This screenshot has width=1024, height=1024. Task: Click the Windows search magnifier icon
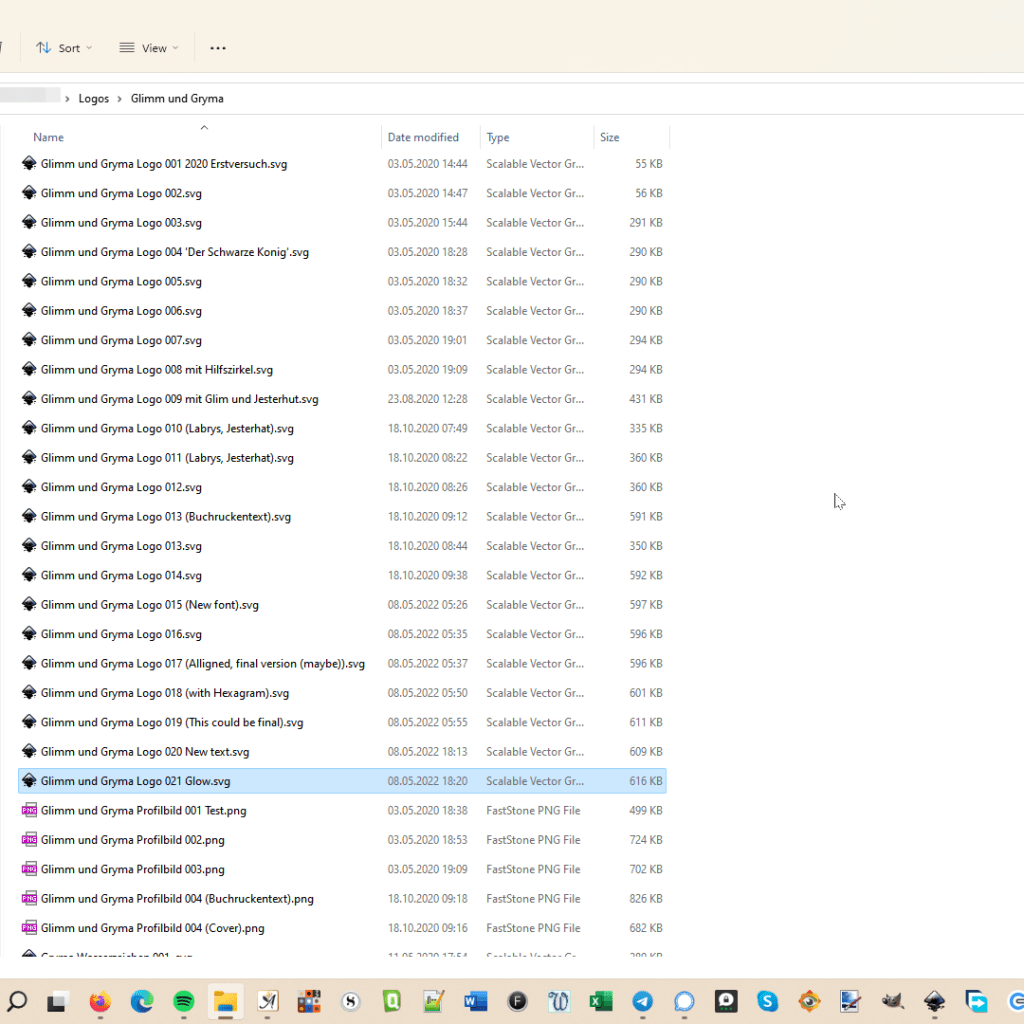17,1001
